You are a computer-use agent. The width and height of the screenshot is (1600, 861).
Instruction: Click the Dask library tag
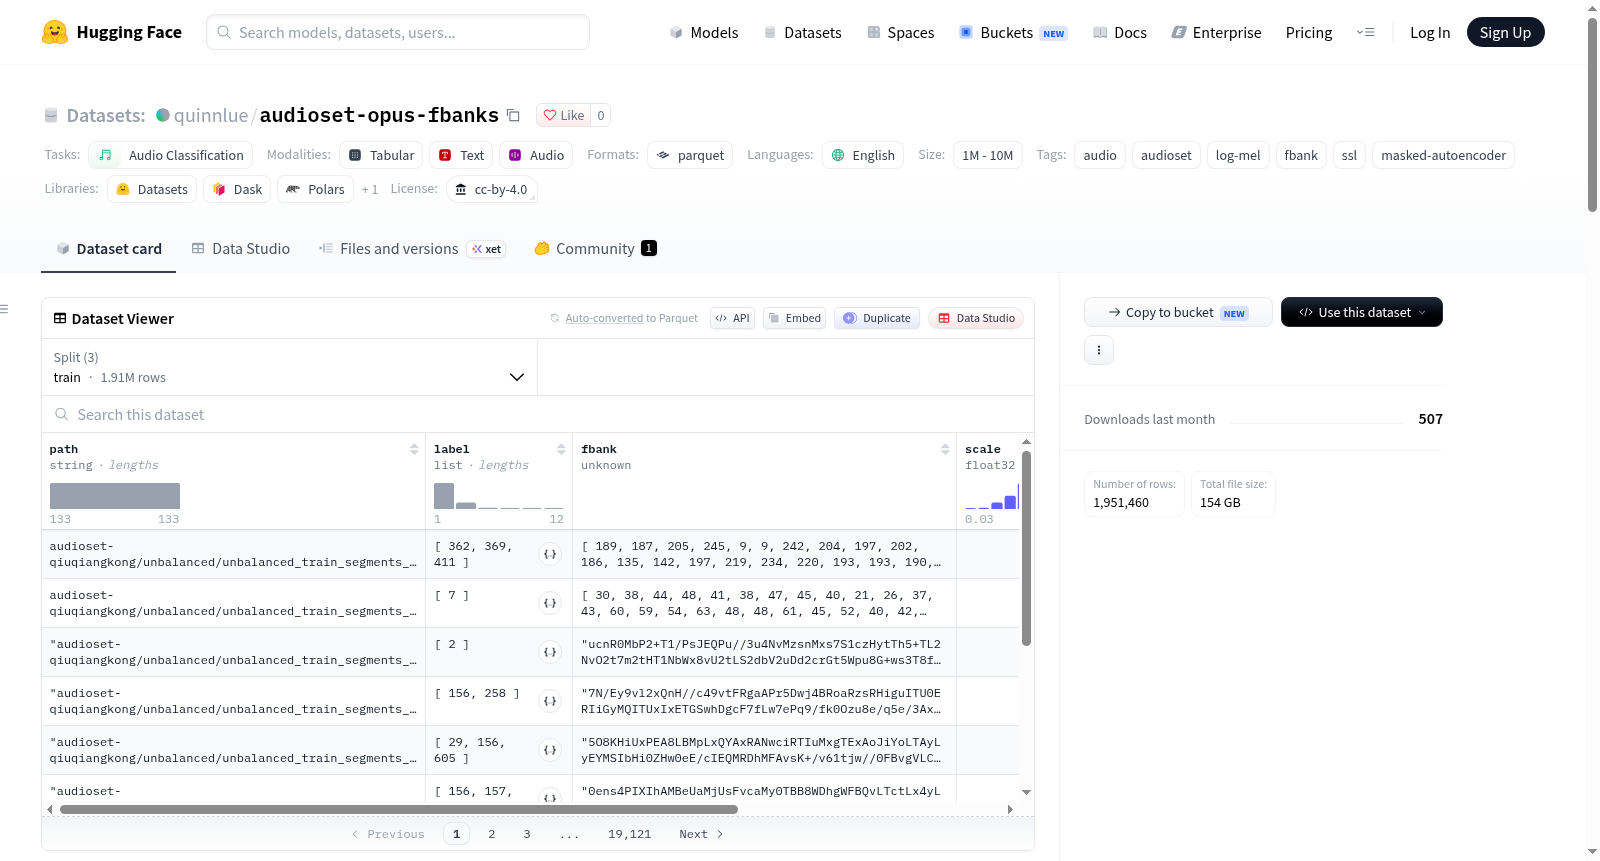coord(237,189)
